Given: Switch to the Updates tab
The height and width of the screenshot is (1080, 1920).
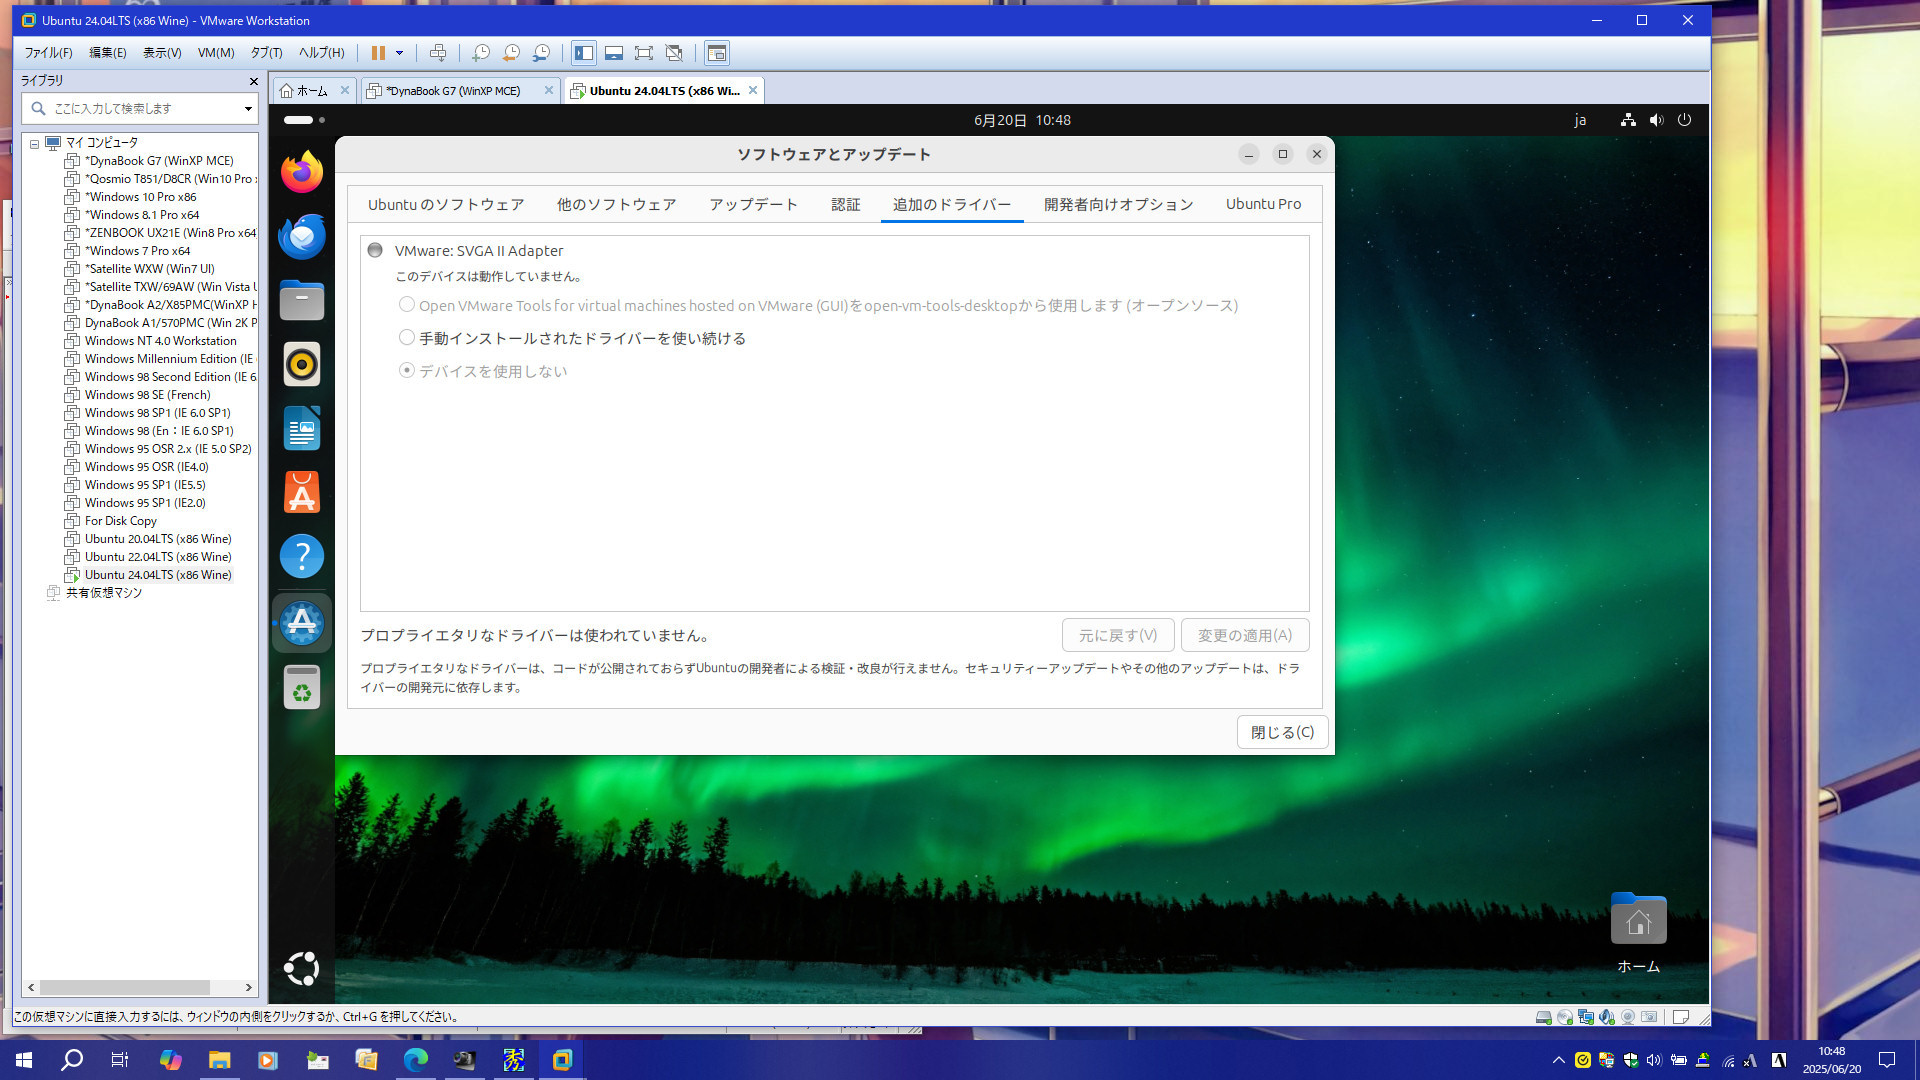Looking at the screenshot, I should click(x=753, y=204).
